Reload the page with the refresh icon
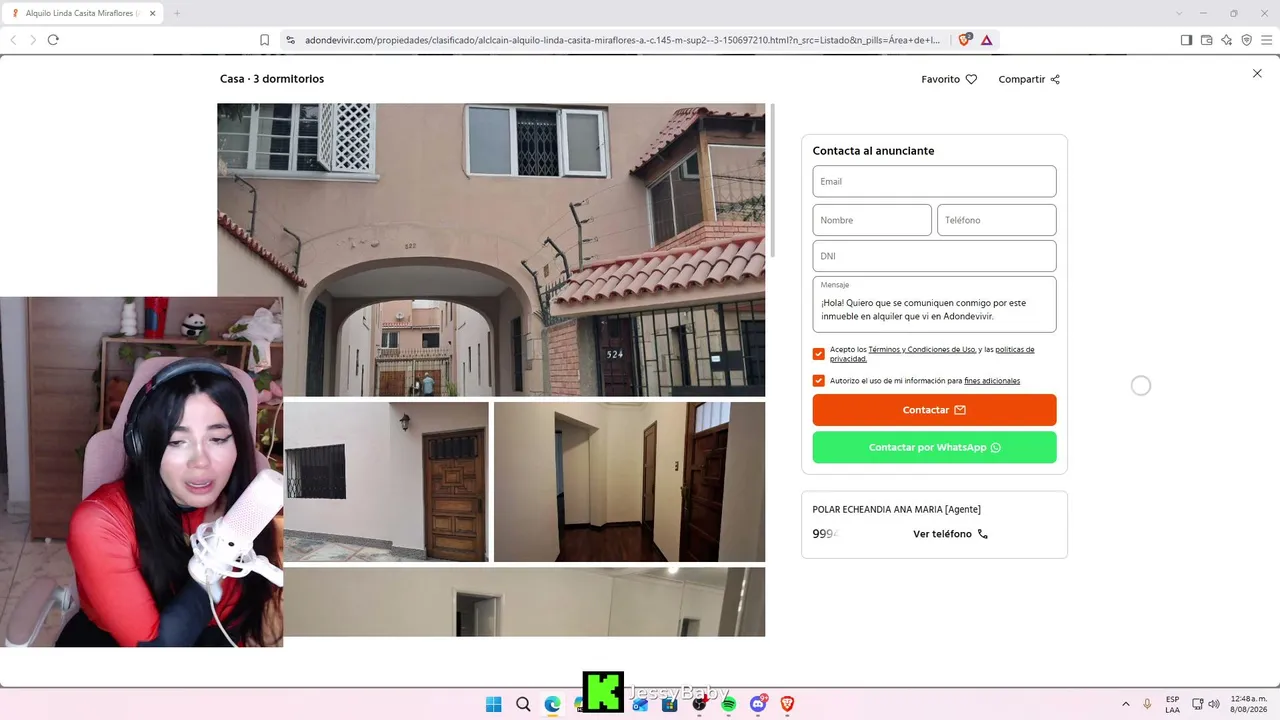Screen dimensions: 1280x720 pyautogui.click(x=53, y=40)
